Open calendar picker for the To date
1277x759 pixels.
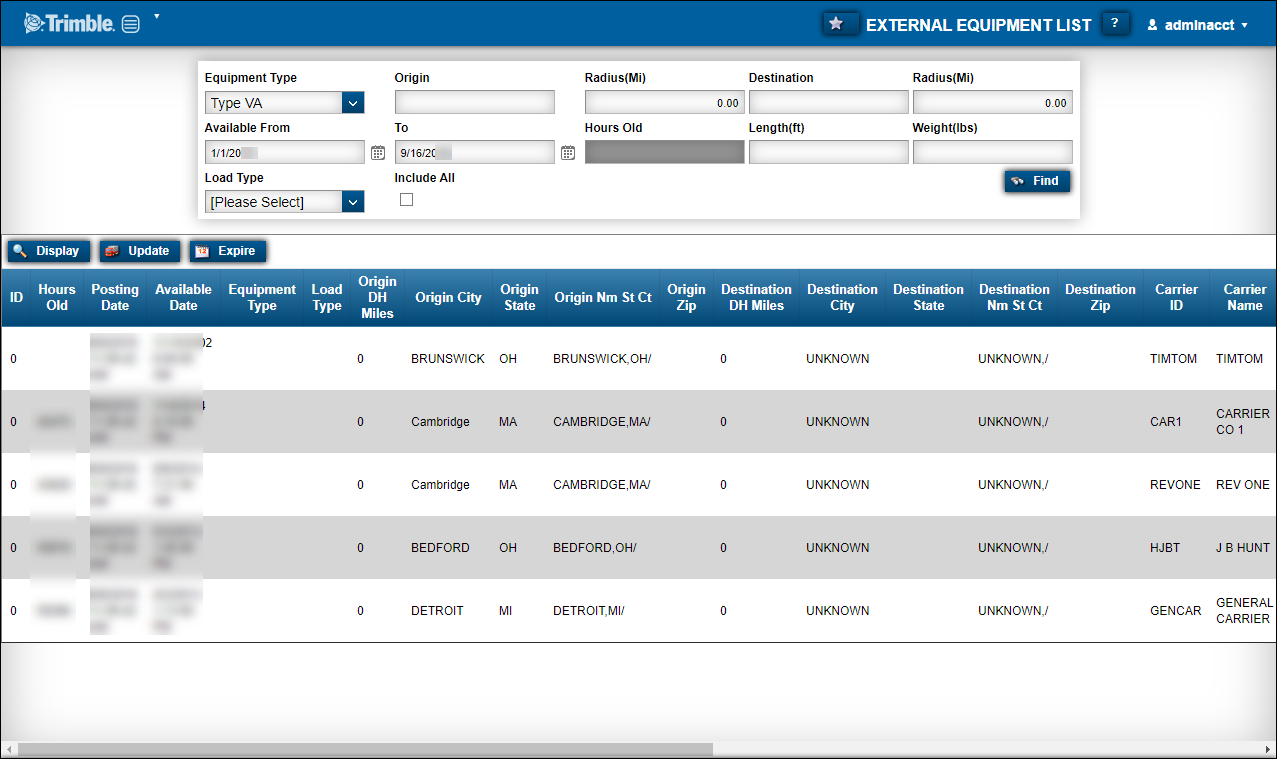click(x=568, y=152)
